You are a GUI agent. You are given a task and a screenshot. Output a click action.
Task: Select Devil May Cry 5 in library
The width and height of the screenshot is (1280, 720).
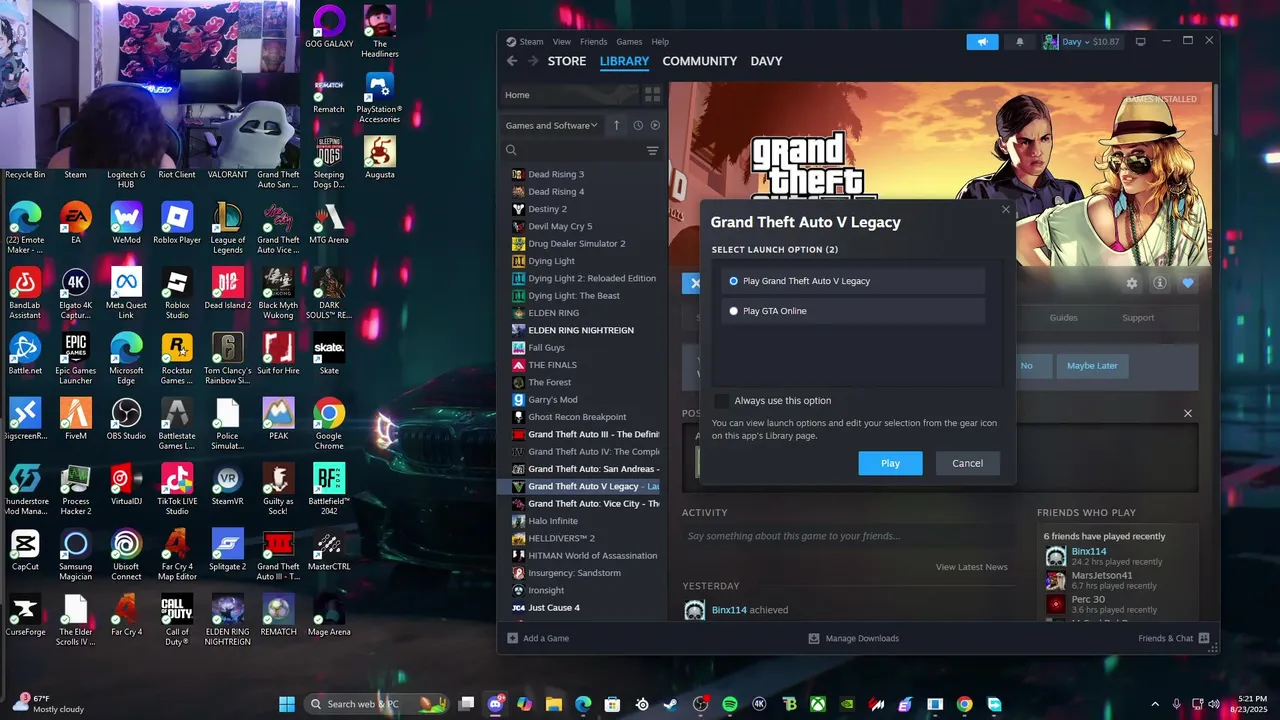[560, 226]
